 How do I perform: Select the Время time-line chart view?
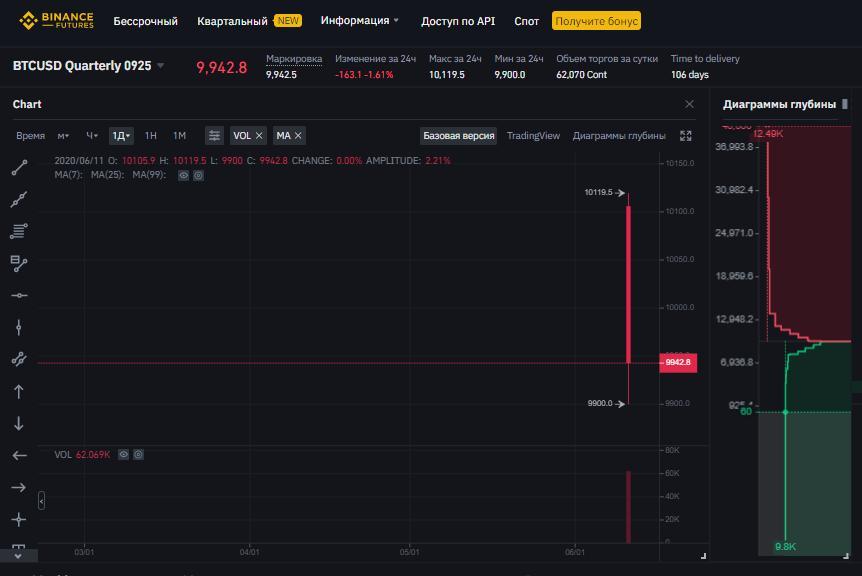(x=30, y=136)
